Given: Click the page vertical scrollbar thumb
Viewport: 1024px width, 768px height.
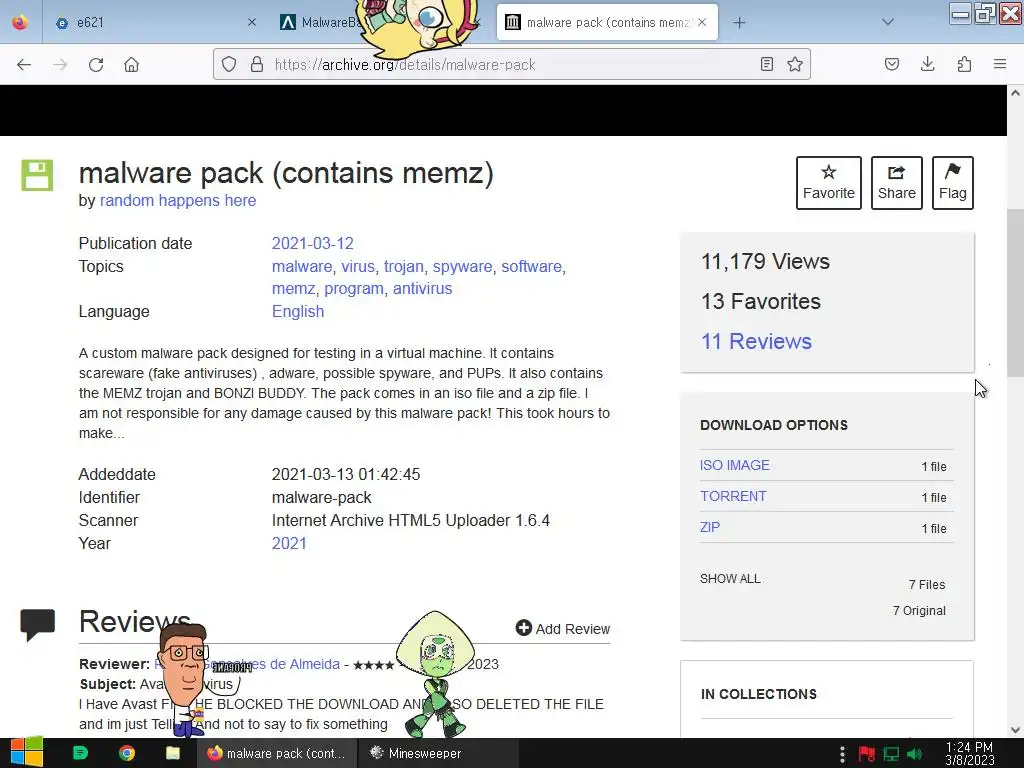Looking at the screenshot, I should tap(1015, 293).
